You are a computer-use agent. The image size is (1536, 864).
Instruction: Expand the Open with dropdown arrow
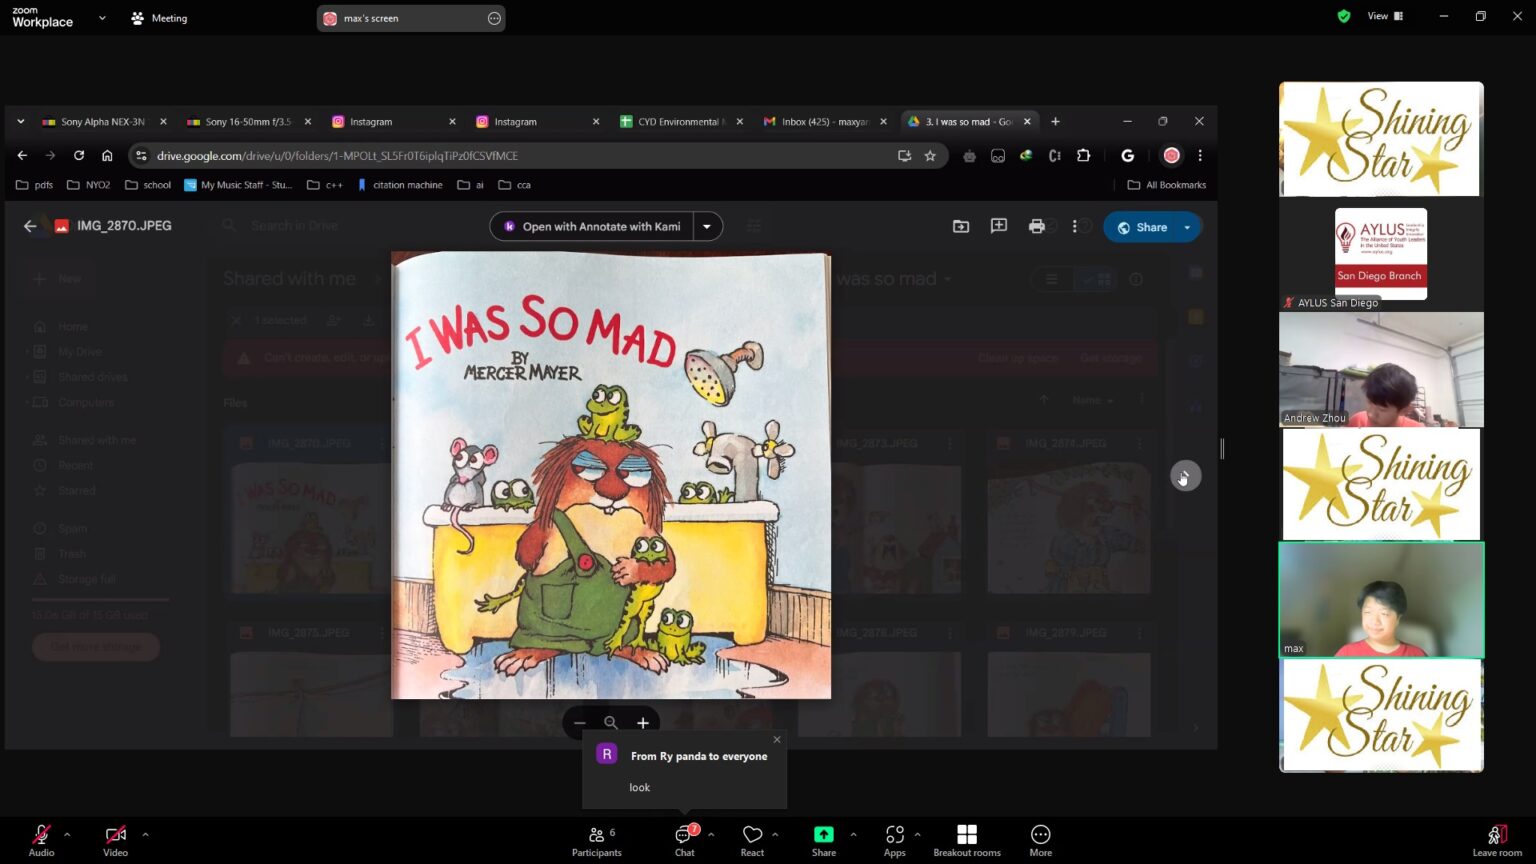click(x=707, y=226)
